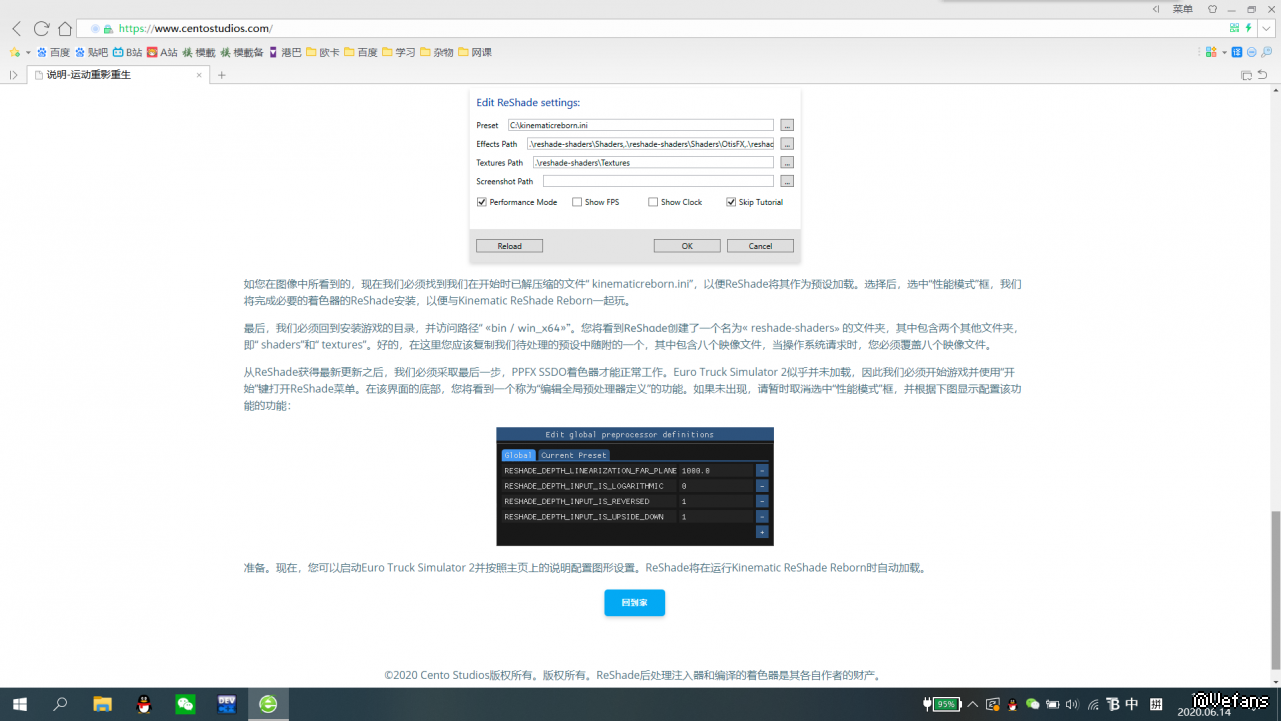This screenshot has width=1281, height=721.
Task: Click OK in ReShade settings
Action: click(687, 246)
